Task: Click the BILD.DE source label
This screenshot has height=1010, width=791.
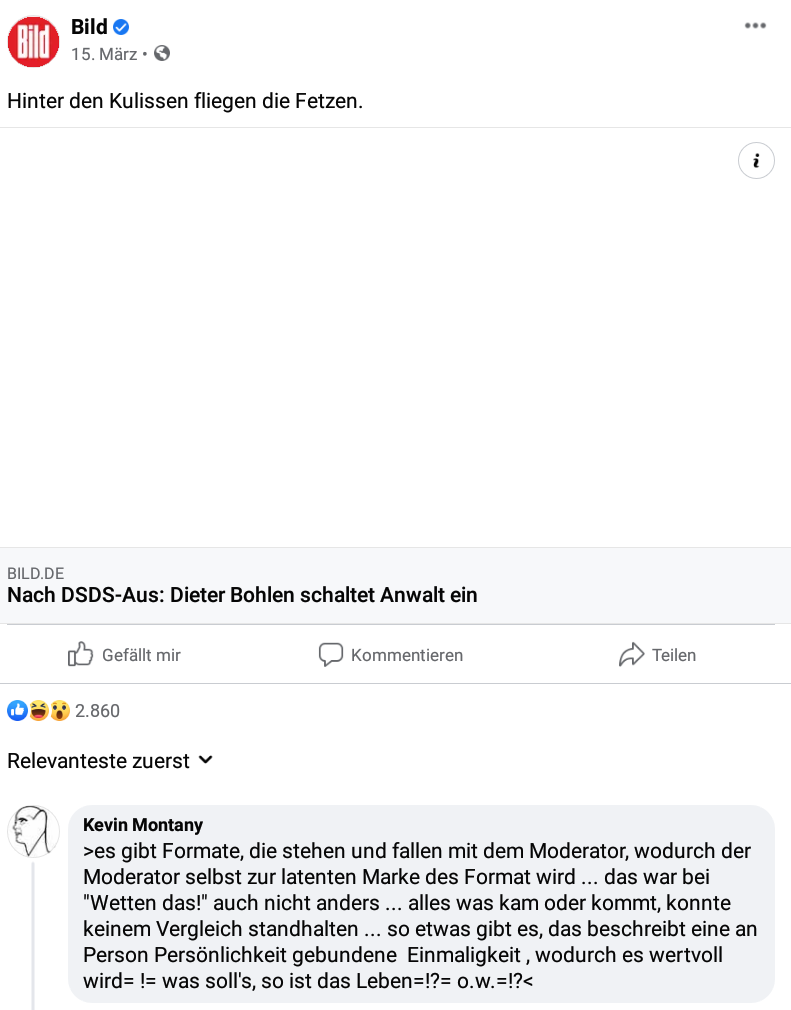Action: (35, 573)
